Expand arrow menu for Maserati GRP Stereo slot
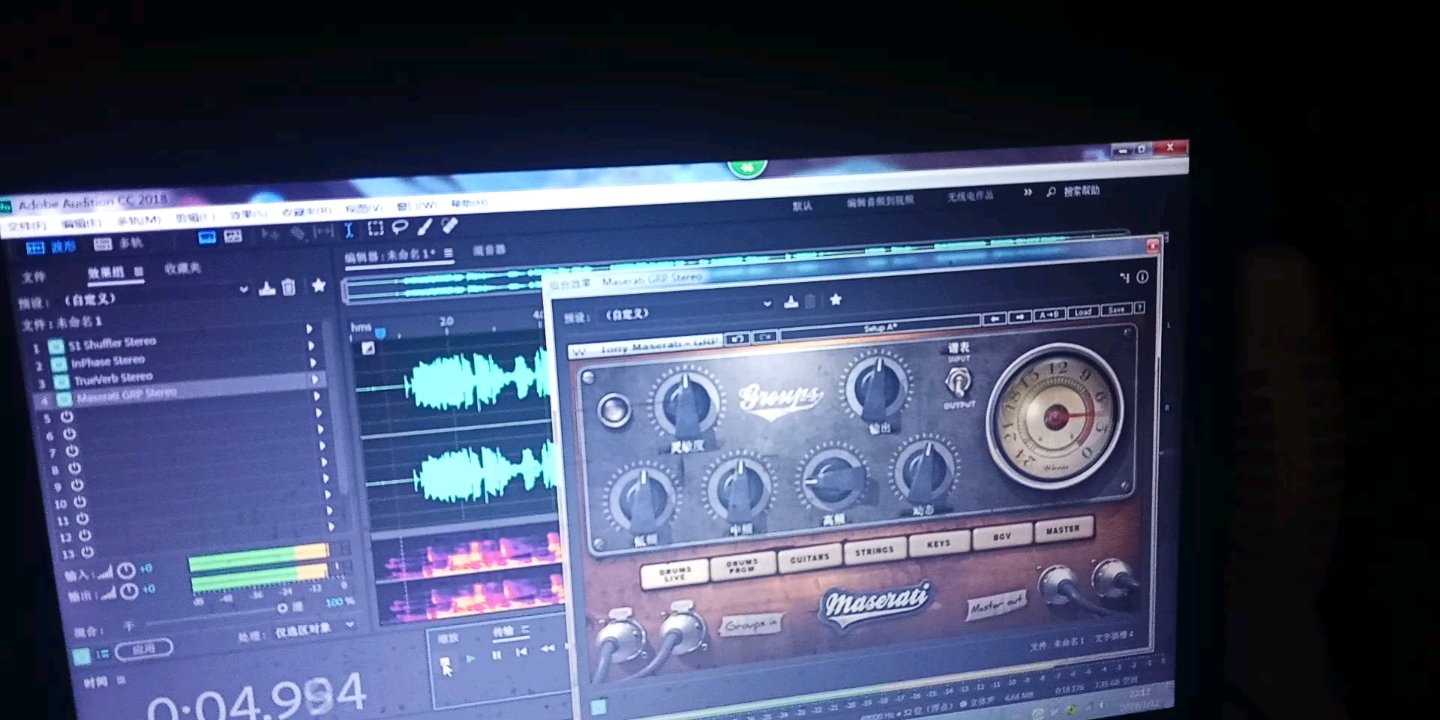Screen dimensions: 1440x720 [x=315, y=380]
